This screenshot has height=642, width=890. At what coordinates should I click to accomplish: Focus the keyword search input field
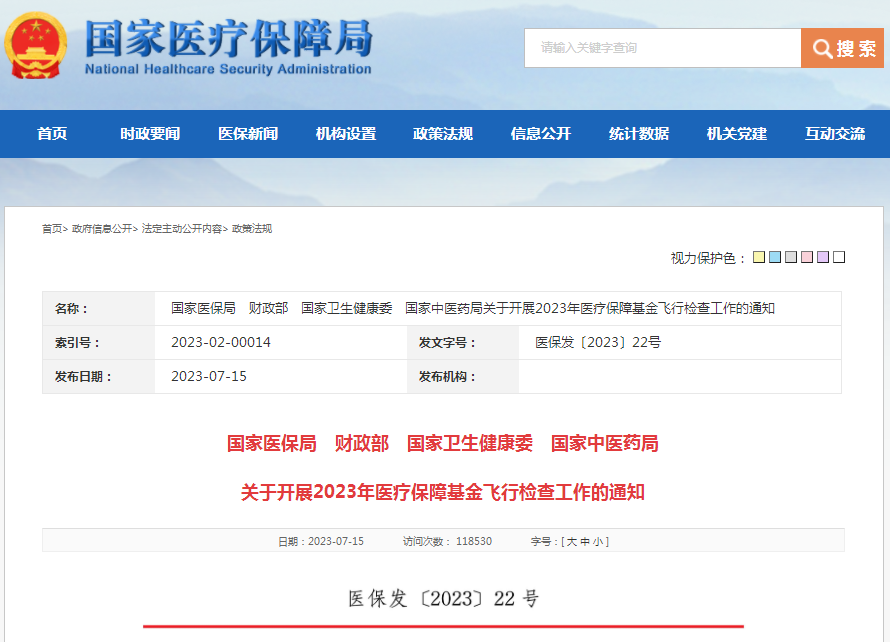662,48
